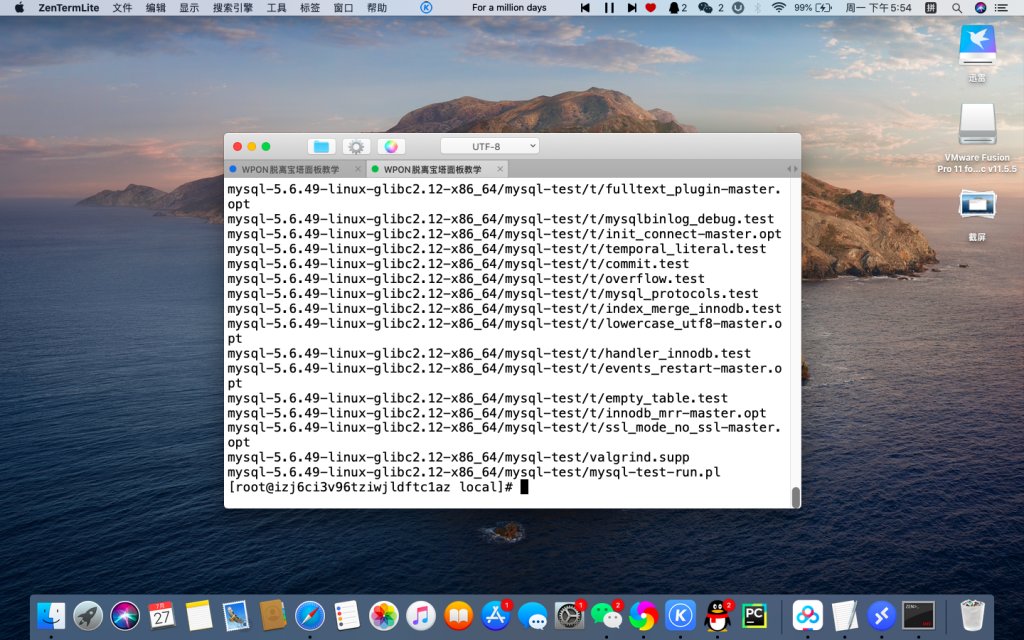This screenshot has height=640, width=1024.
Task: Open Reminders from the Dock
Action: tap(347, 615)
